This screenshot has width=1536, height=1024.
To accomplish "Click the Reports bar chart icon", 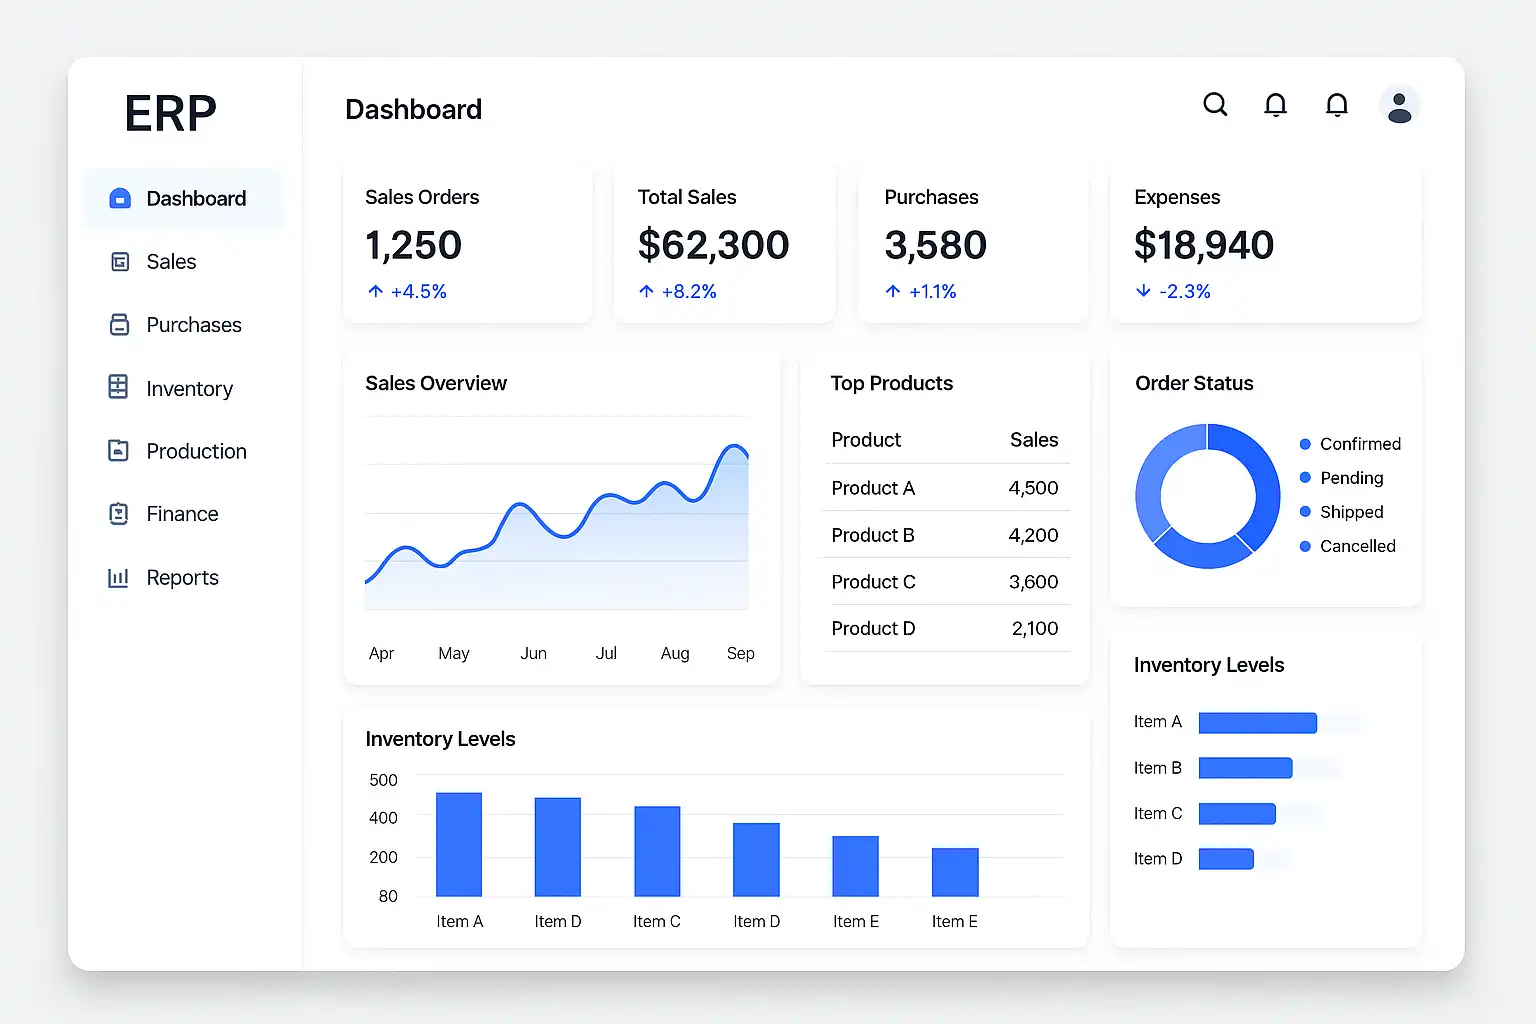I will 118,577.
